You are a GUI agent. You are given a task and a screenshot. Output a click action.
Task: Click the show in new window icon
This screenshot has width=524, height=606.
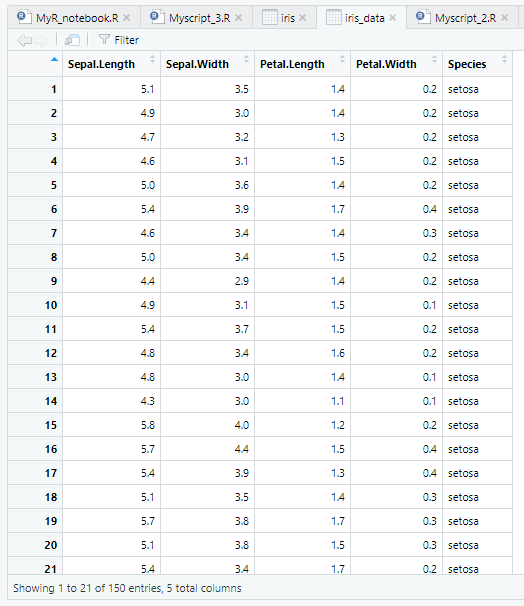click(x=72, y=40)
